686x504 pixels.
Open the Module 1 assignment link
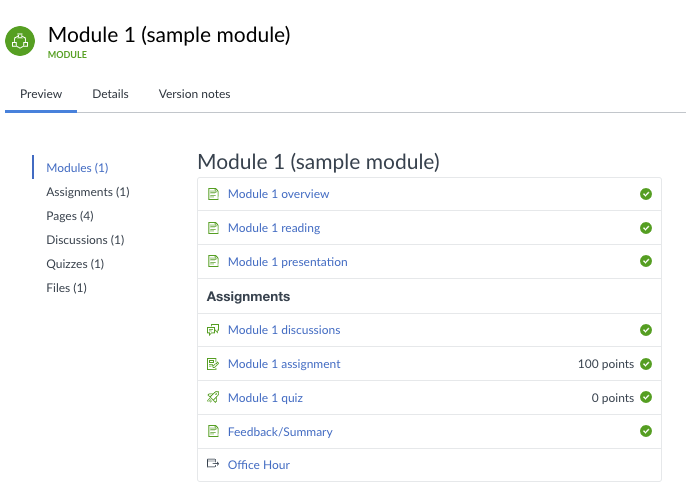284,364
